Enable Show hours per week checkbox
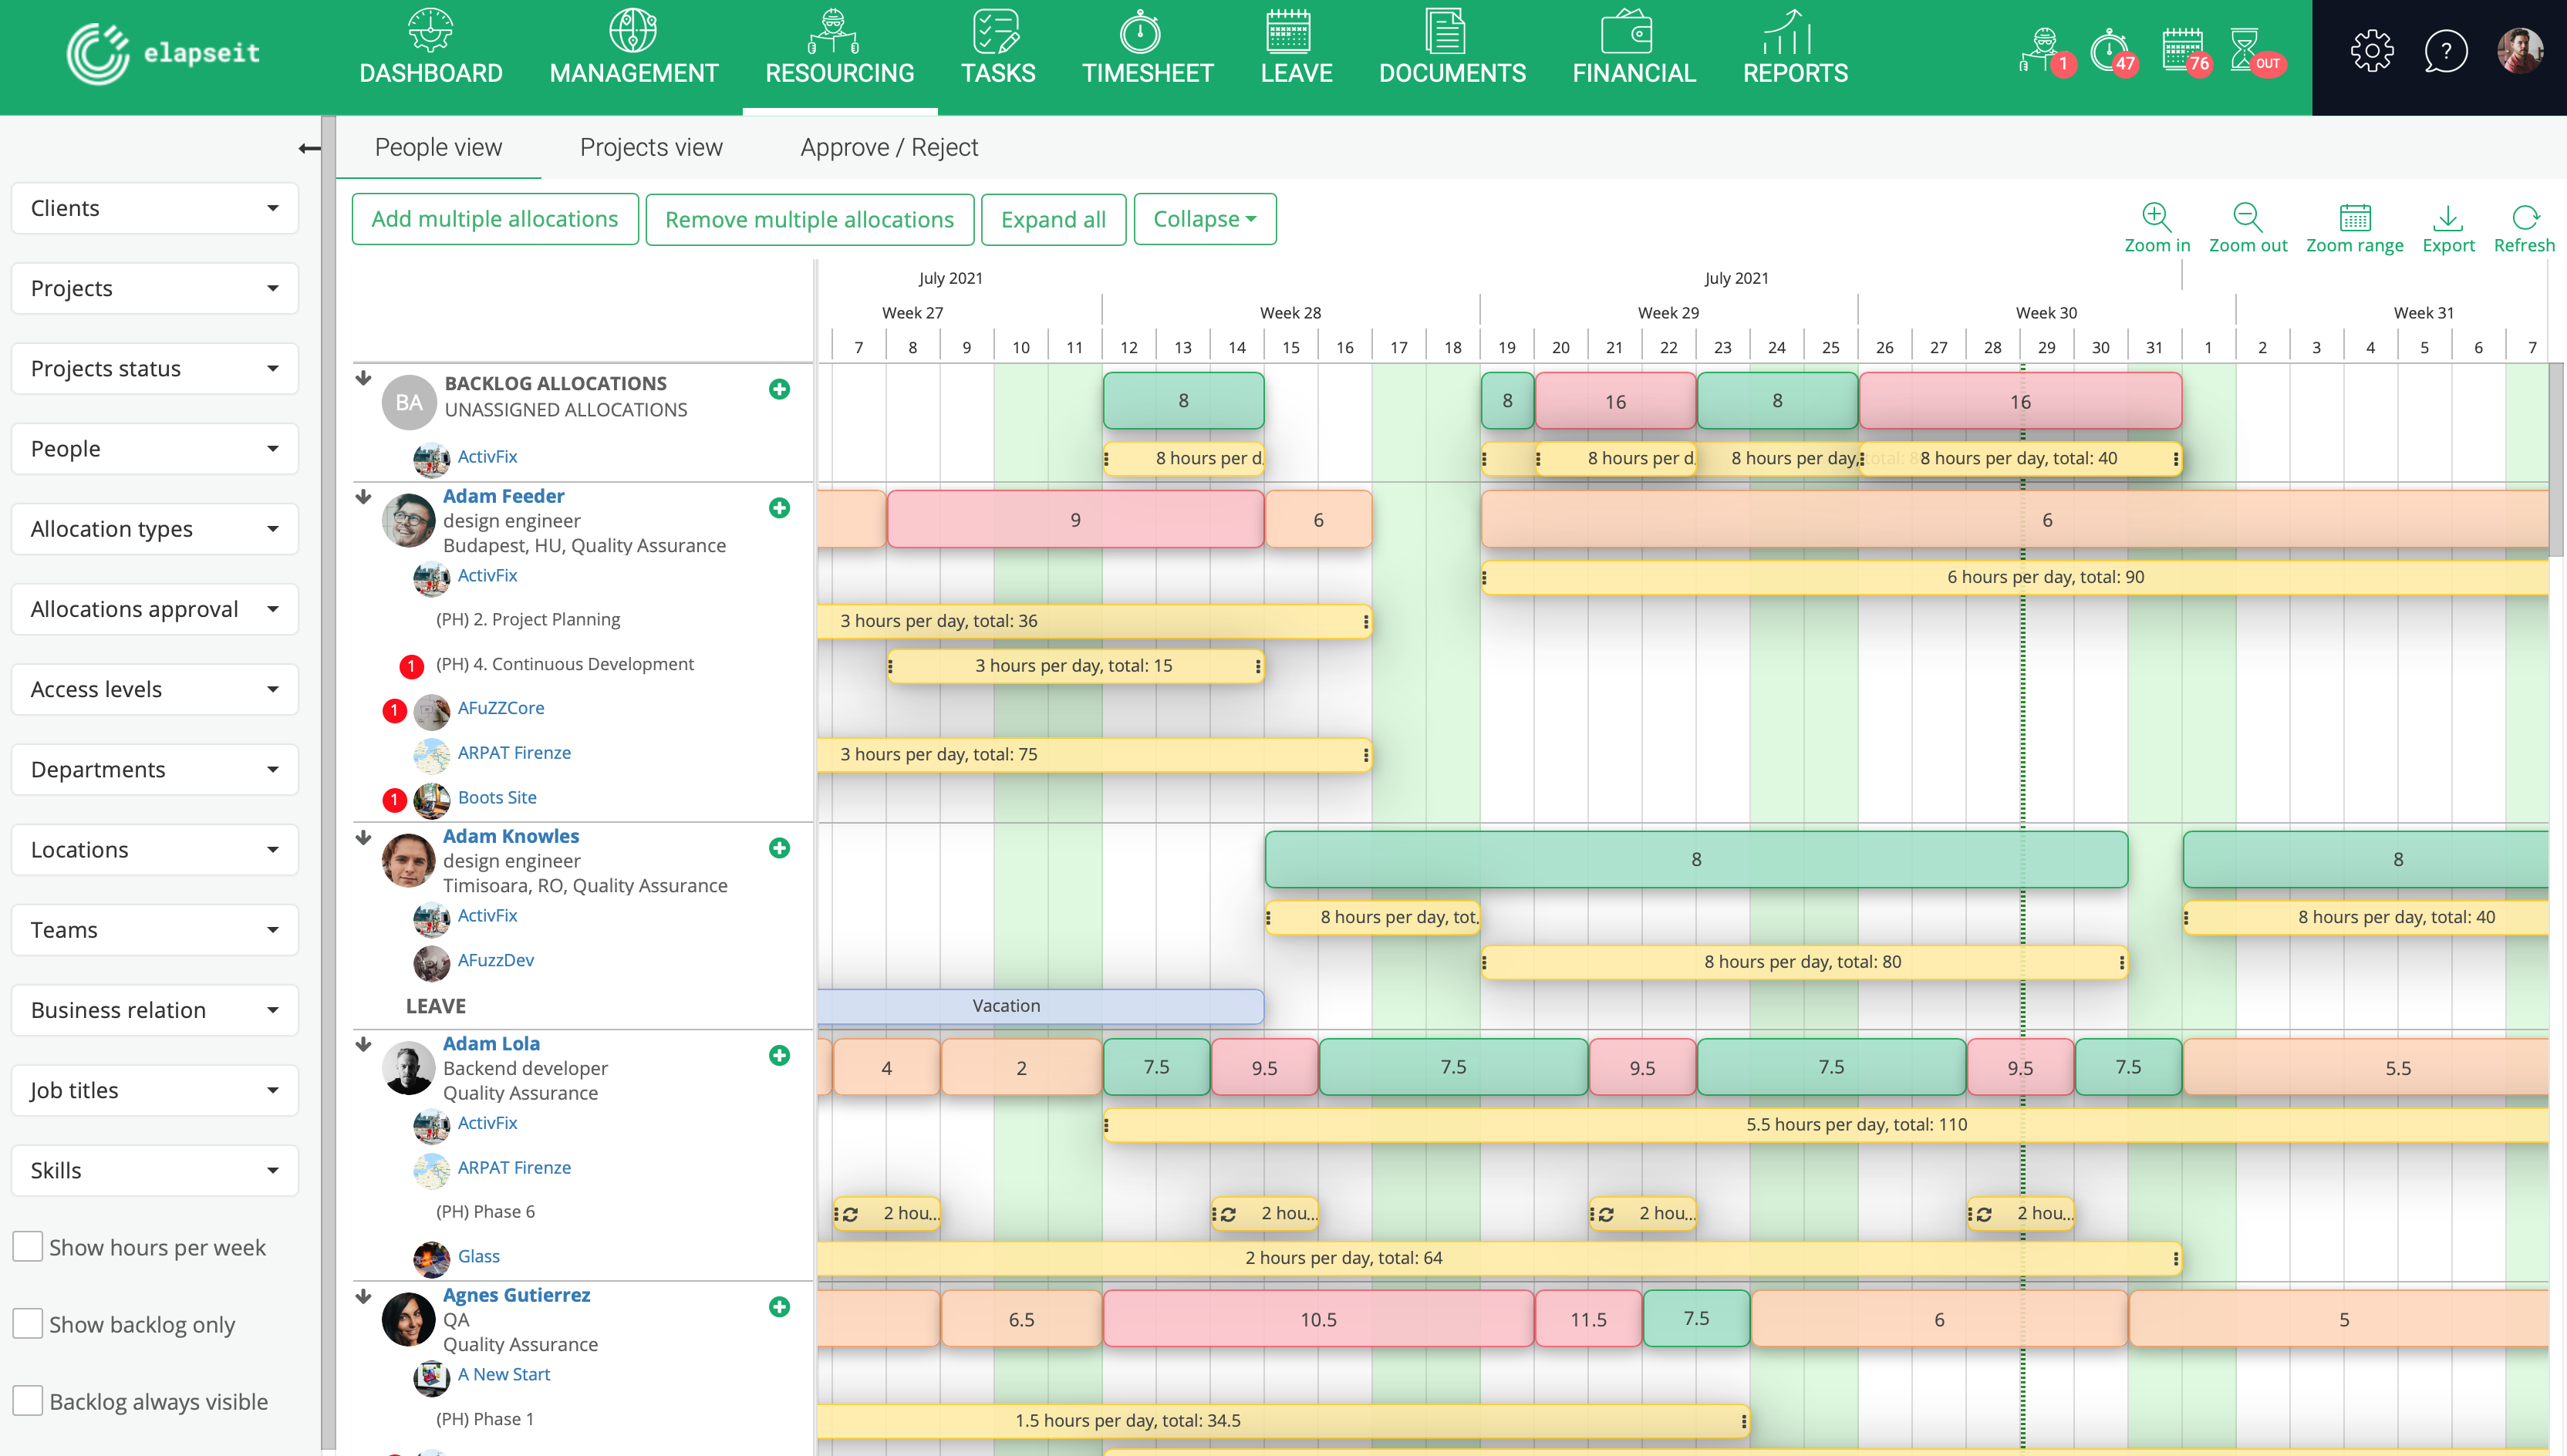 [28, 1246]
